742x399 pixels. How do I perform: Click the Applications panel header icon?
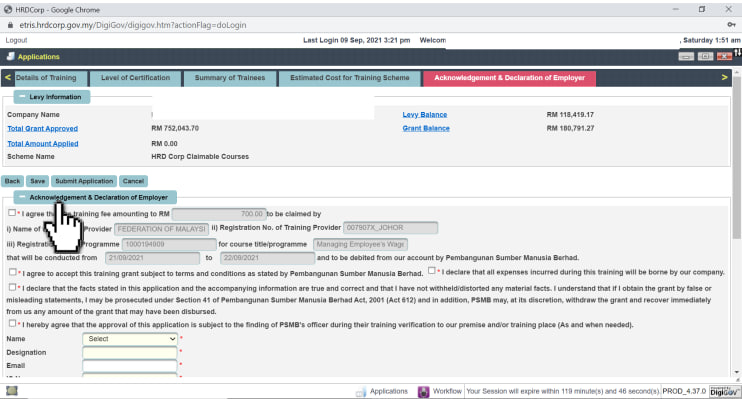10,56
